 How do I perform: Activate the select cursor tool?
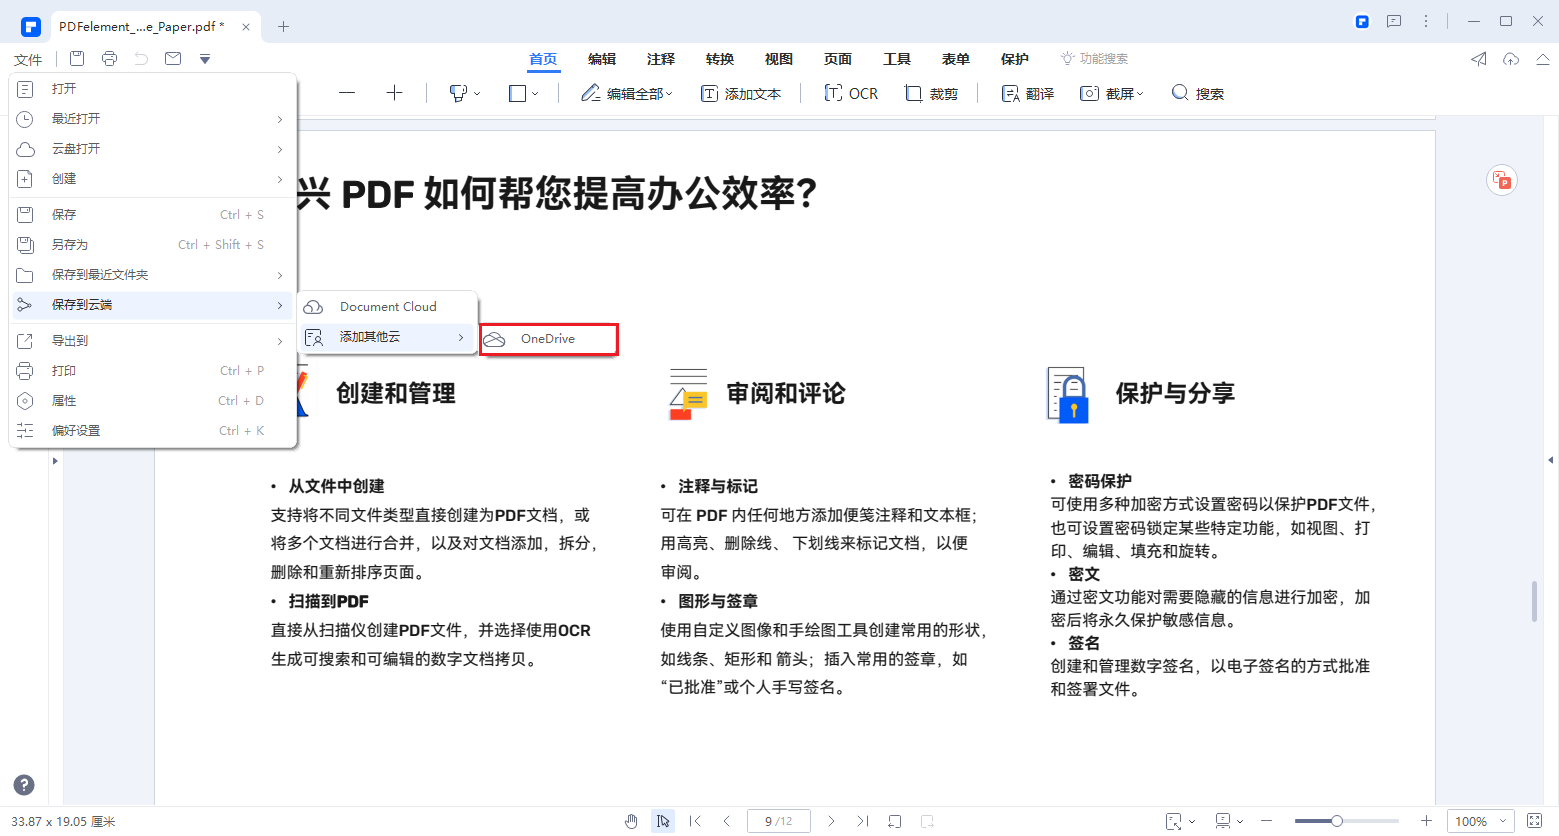(663, 821)
